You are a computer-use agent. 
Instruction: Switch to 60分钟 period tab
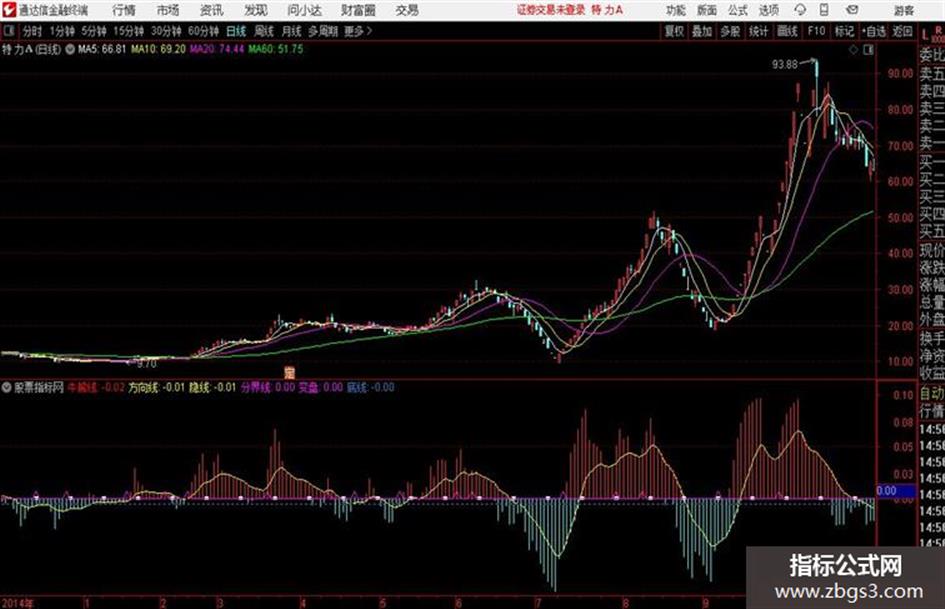click(x=204, y=31)
